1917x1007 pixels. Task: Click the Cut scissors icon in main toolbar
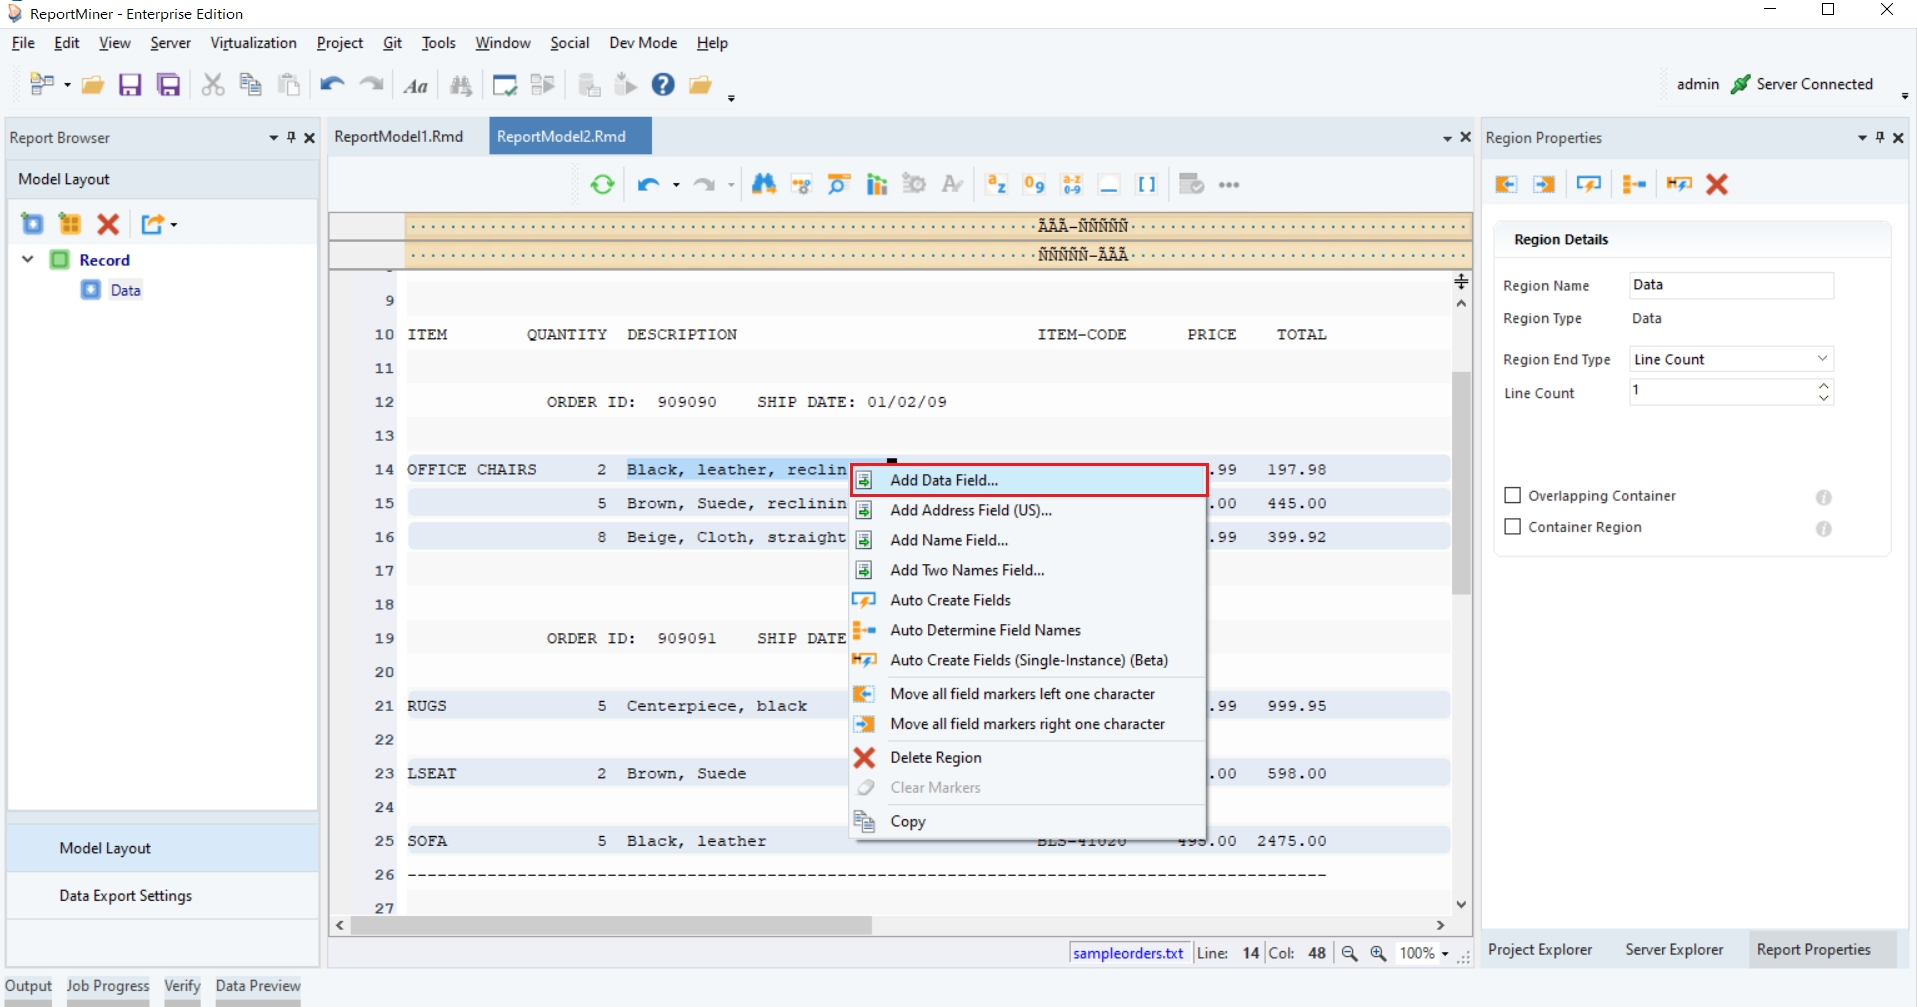click(x=212, y=85)
